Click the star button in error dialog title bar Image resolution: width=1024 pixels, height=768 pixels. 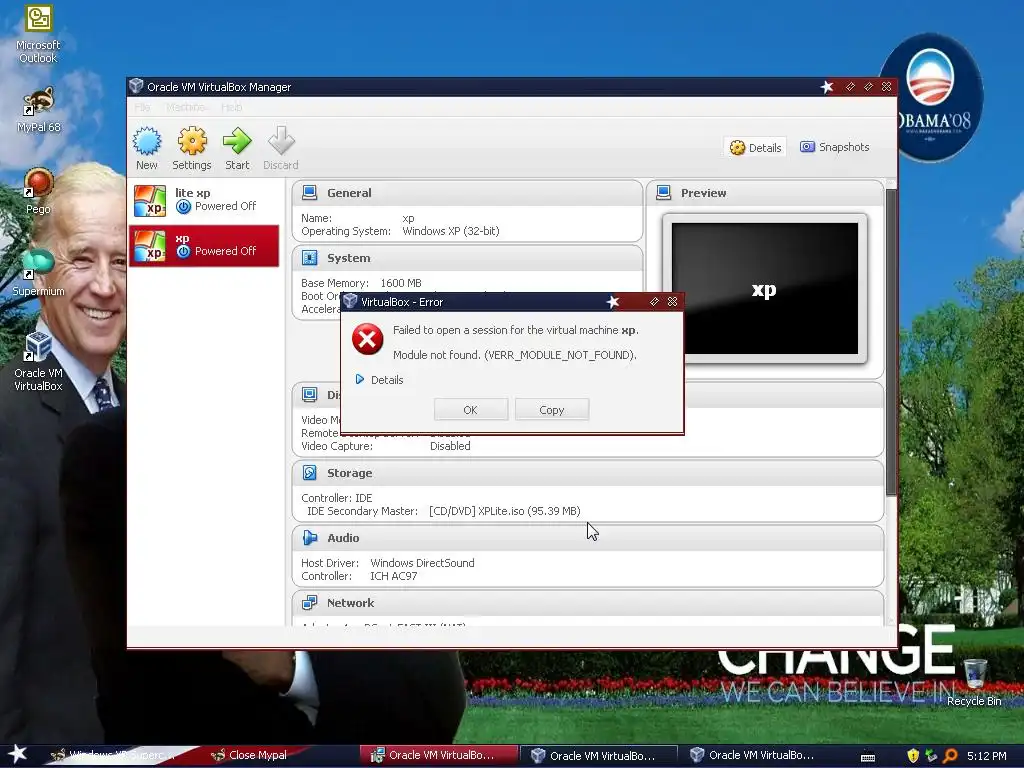click(613, 302)
